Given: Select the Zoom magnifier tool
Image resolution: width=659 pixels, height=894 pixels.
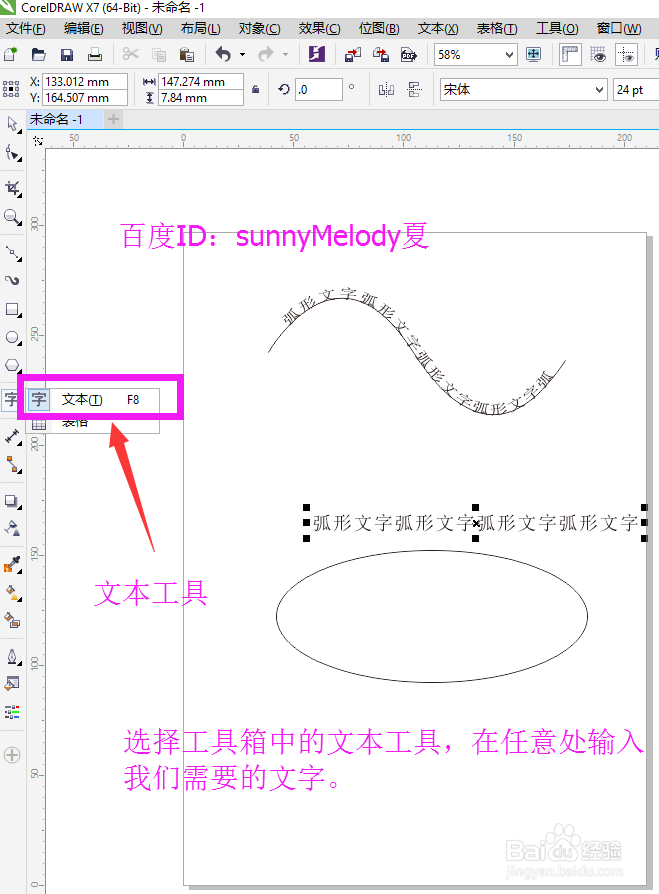Looking at the screenshot, I should [x=13, y=217].
